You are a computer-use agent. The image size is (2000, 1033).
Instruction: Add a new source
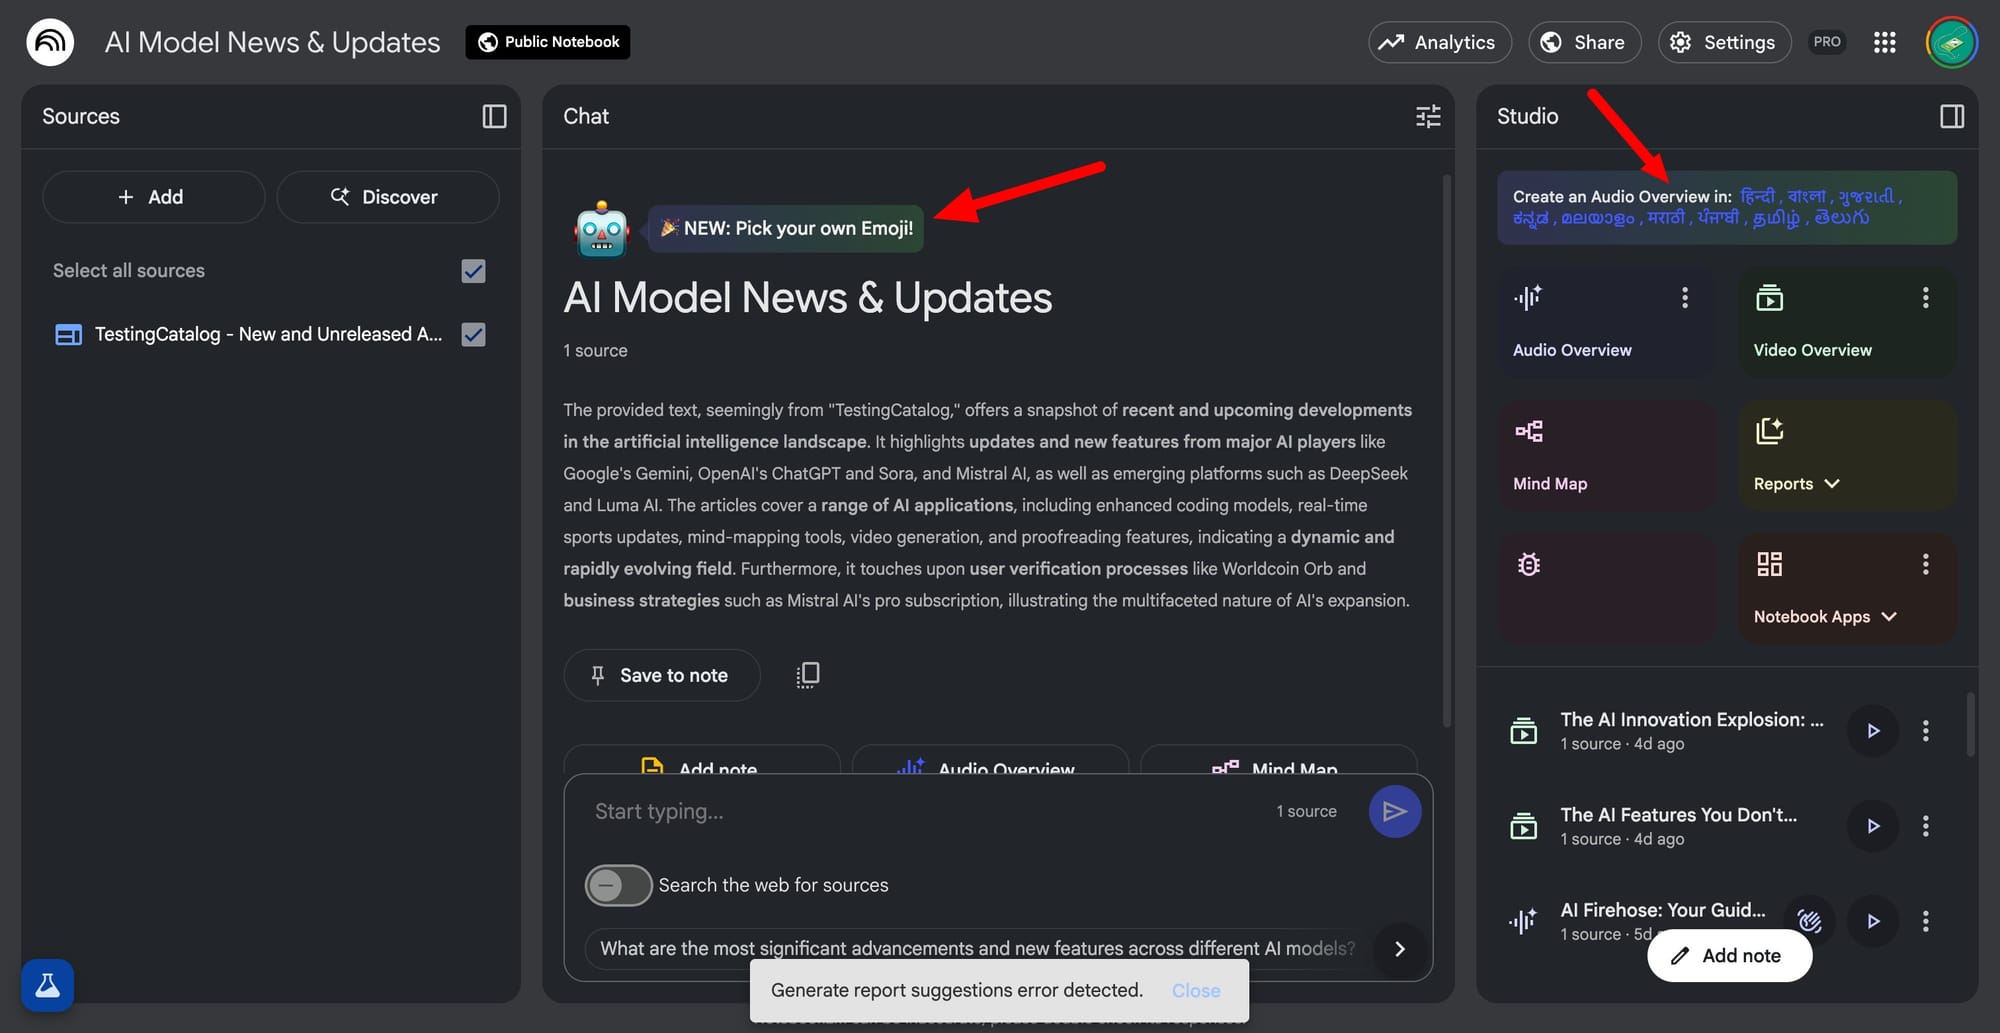(x=154, y=197)
